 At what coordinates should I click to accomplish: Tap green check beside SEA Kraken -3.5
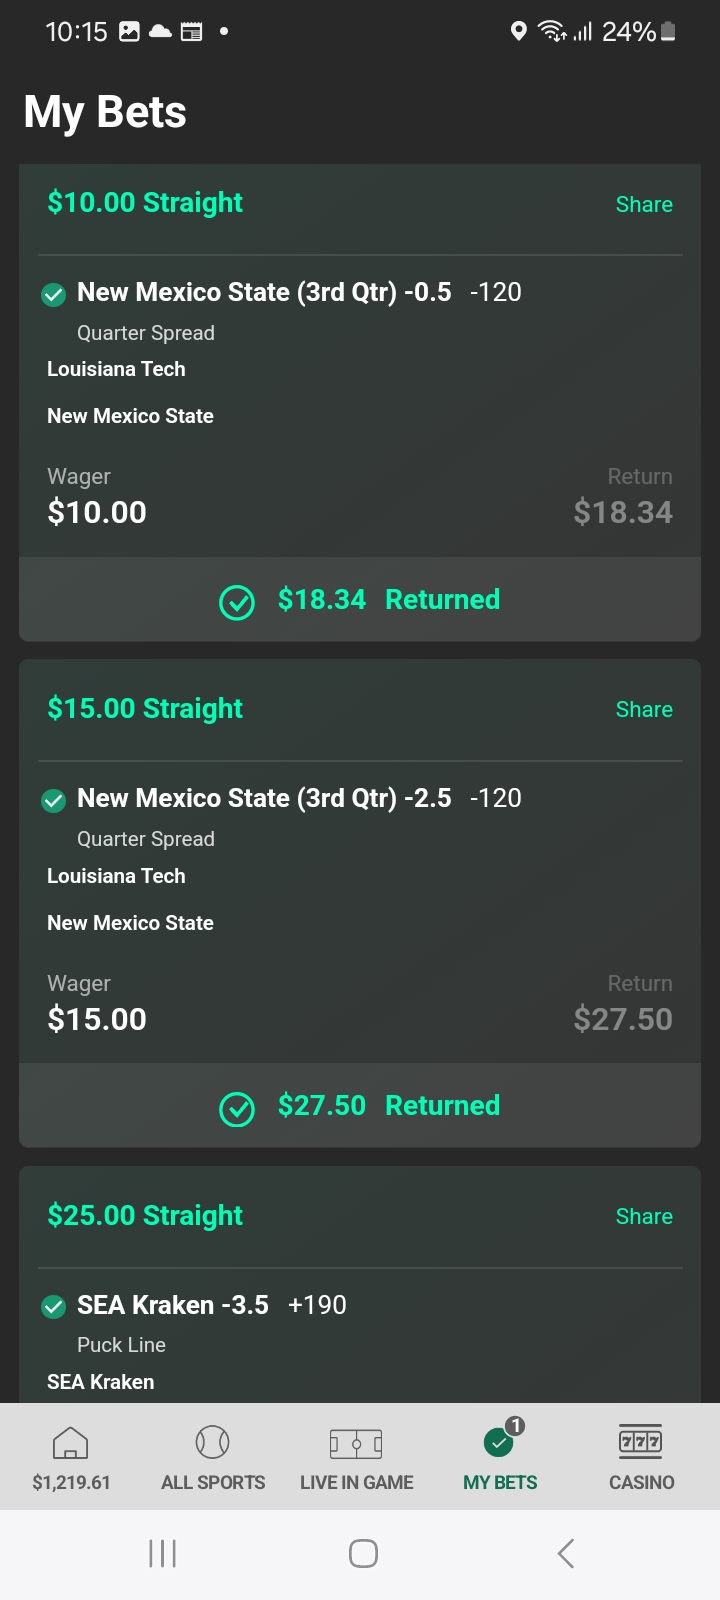(x=54, y=1306)
